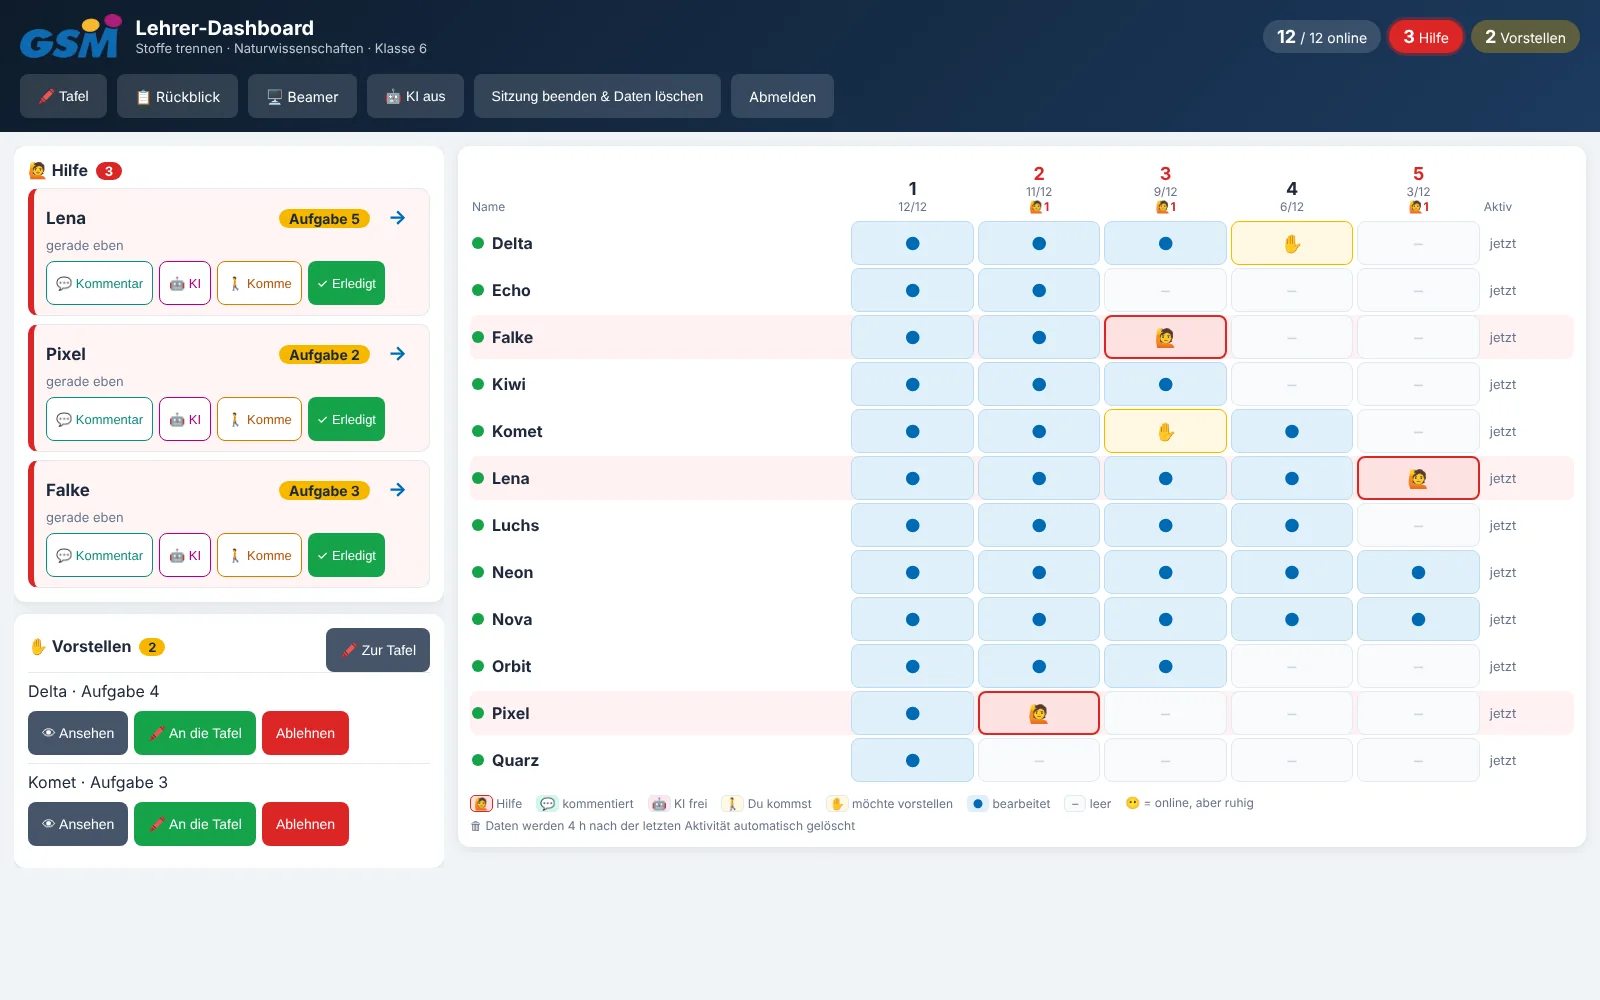Screen dimensions: 1600x1000
Task: Click Ablehnen for Delta Aufgabe 4
Action: click(x=305, y=733)
